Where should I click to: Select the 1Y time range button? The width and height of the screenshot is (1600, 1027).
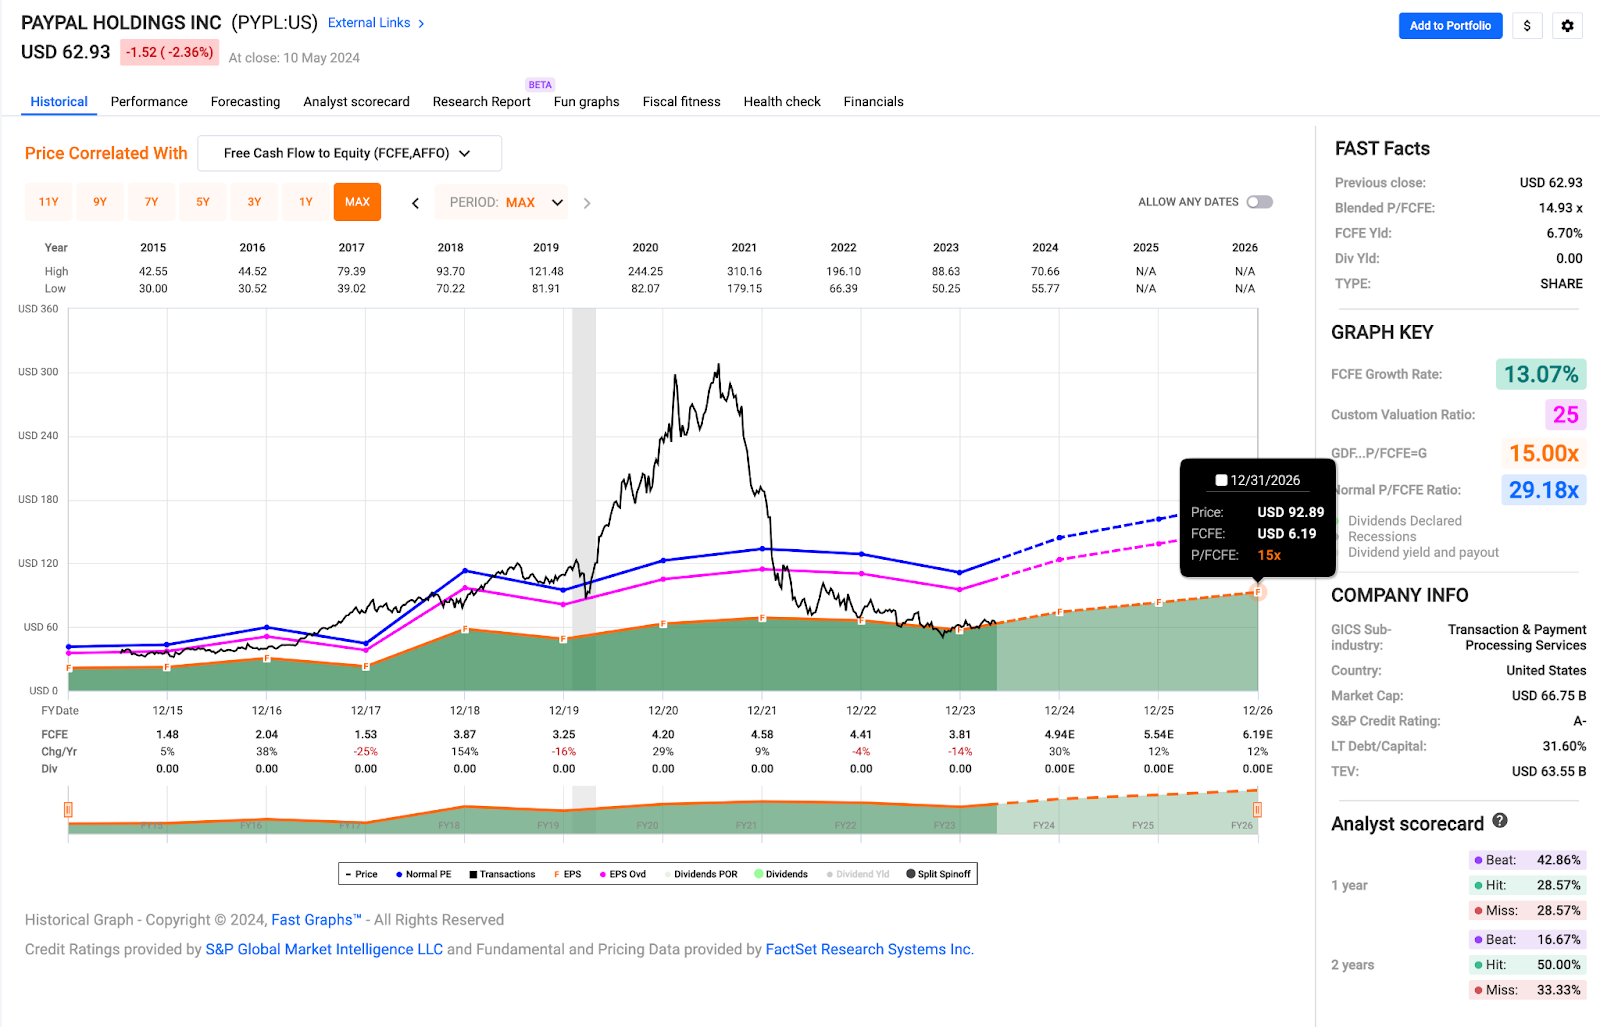click(x=306, y=202)
